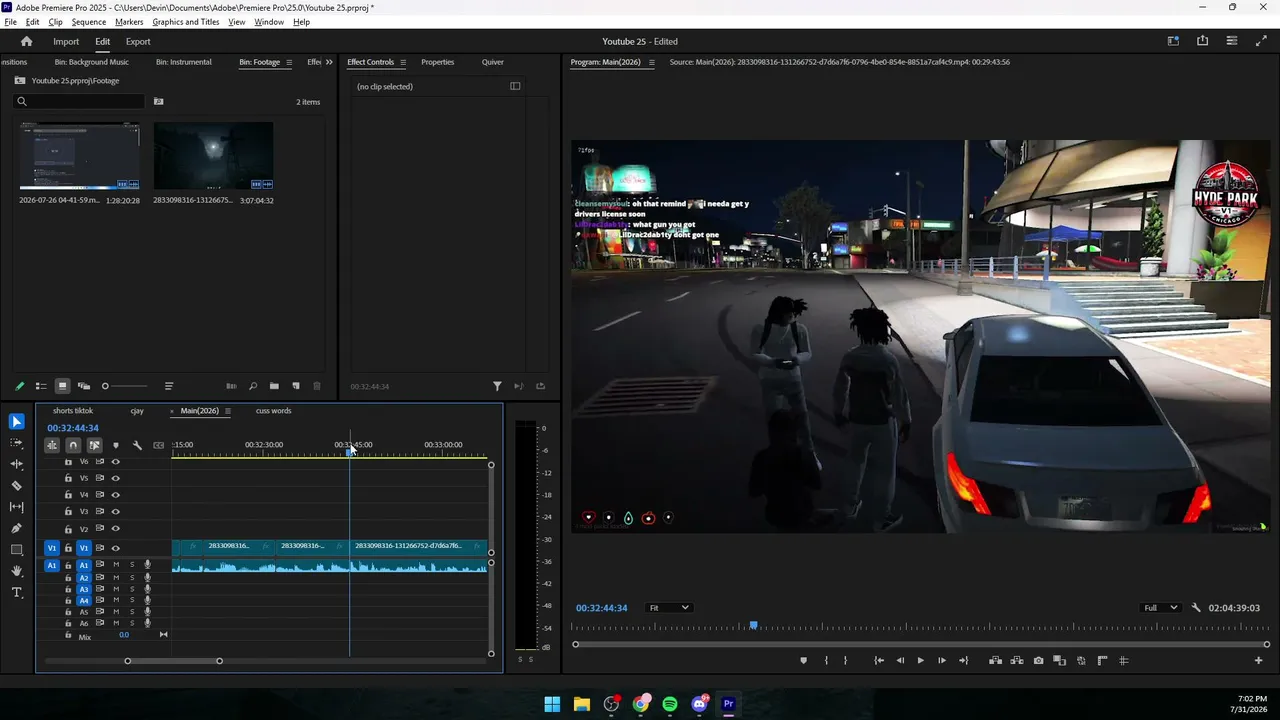Toggle Snap in the timeline

point(73,445)
